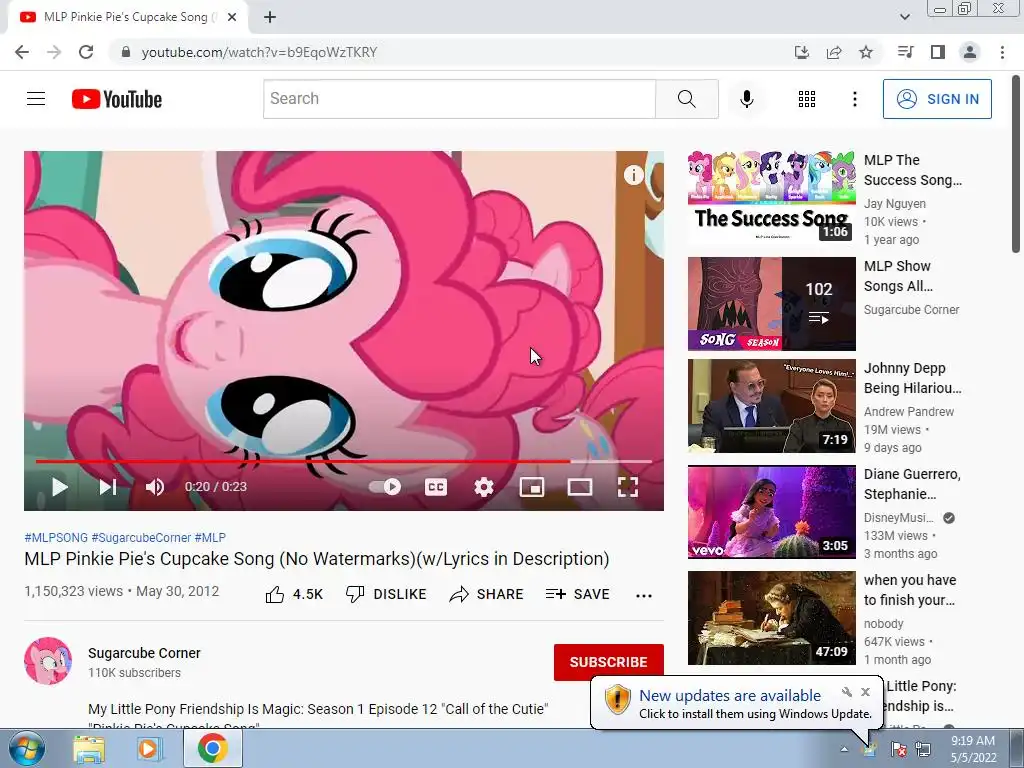Open the Diane Guerrero vevo video thumbnail
This screenshot has height=768, width=1024.
pyautogui.click(x=771, y=512)
